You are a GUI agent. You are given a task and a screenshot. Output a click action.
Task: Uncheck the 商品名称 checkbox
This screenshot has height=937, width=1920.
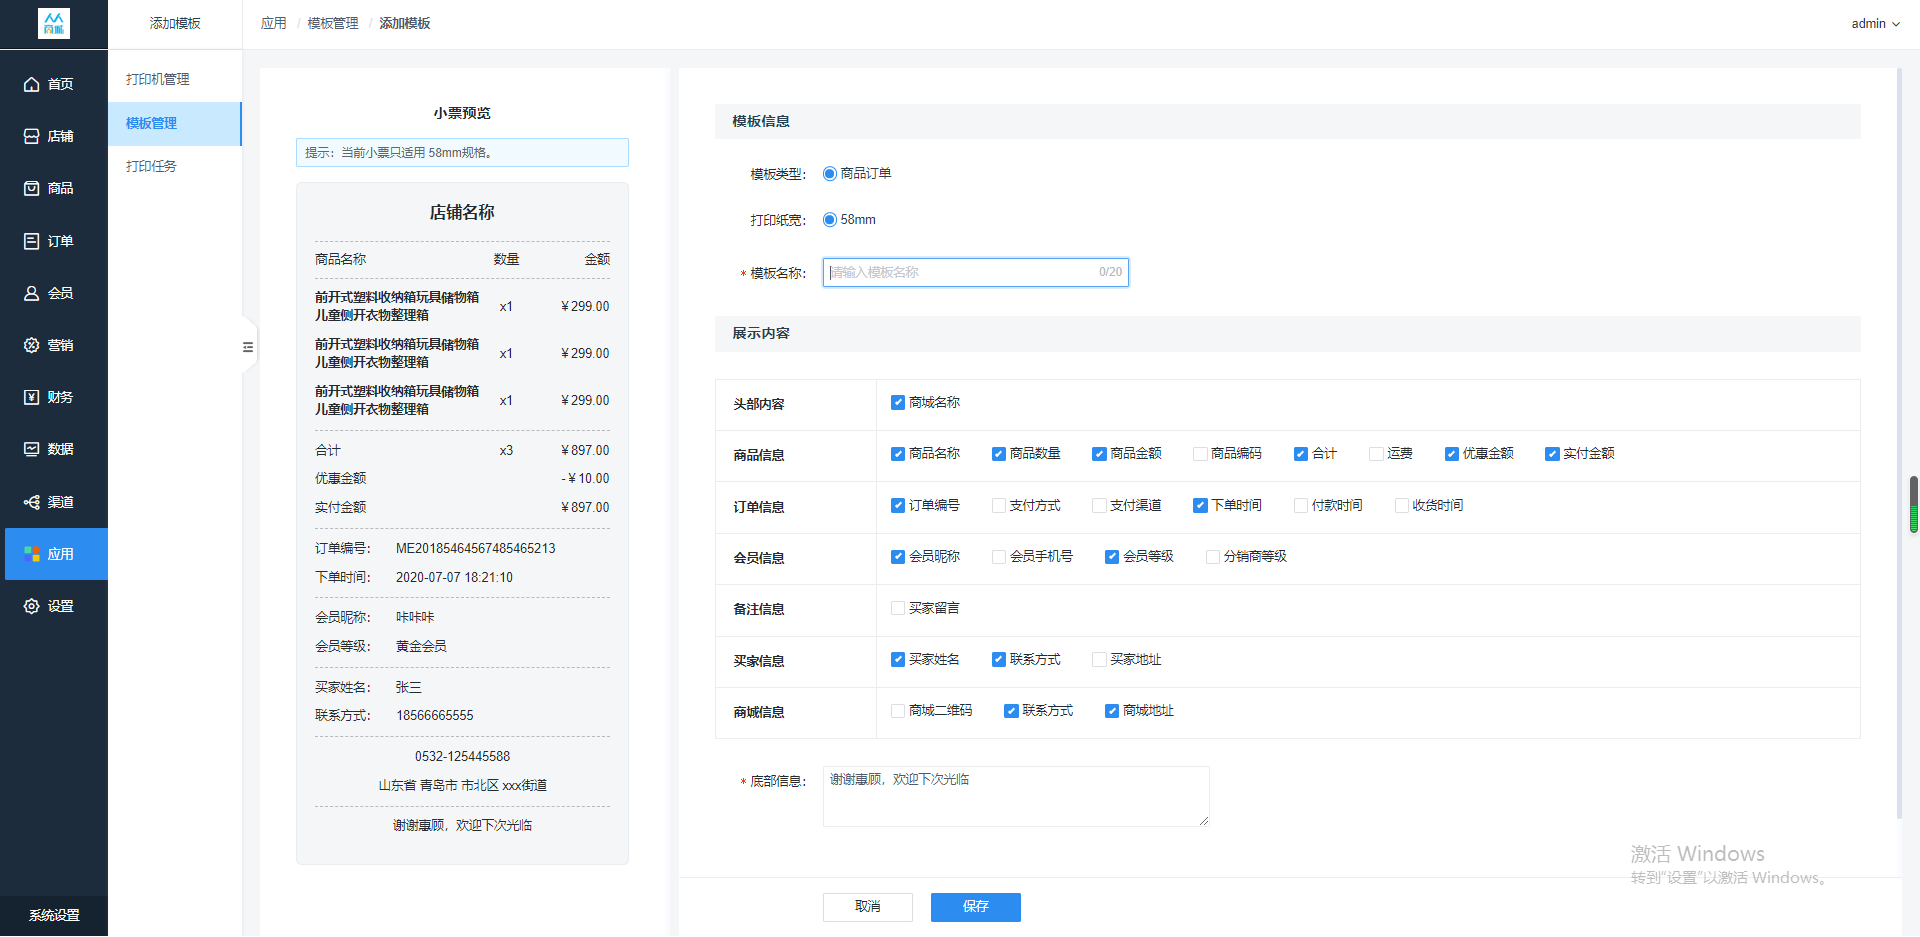click(x=898, y=454)
